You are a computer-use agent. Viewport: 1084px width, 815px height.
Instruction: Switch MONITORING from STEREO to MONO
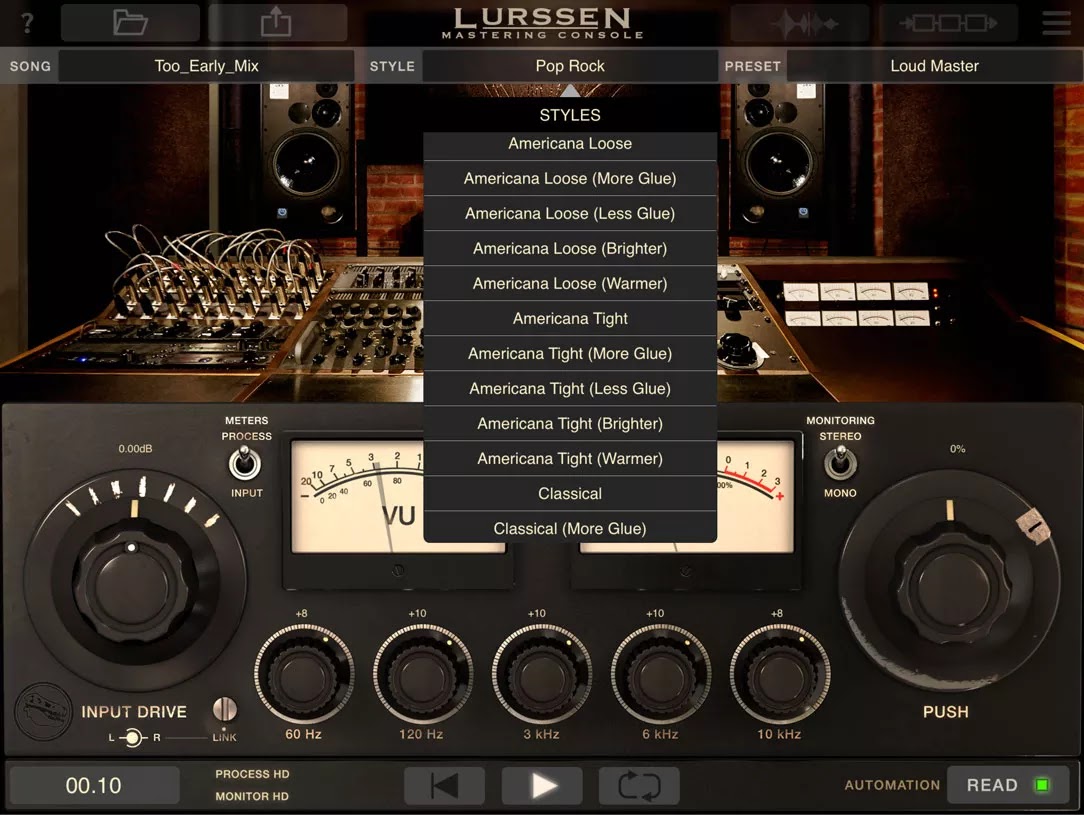pos(840,463)
